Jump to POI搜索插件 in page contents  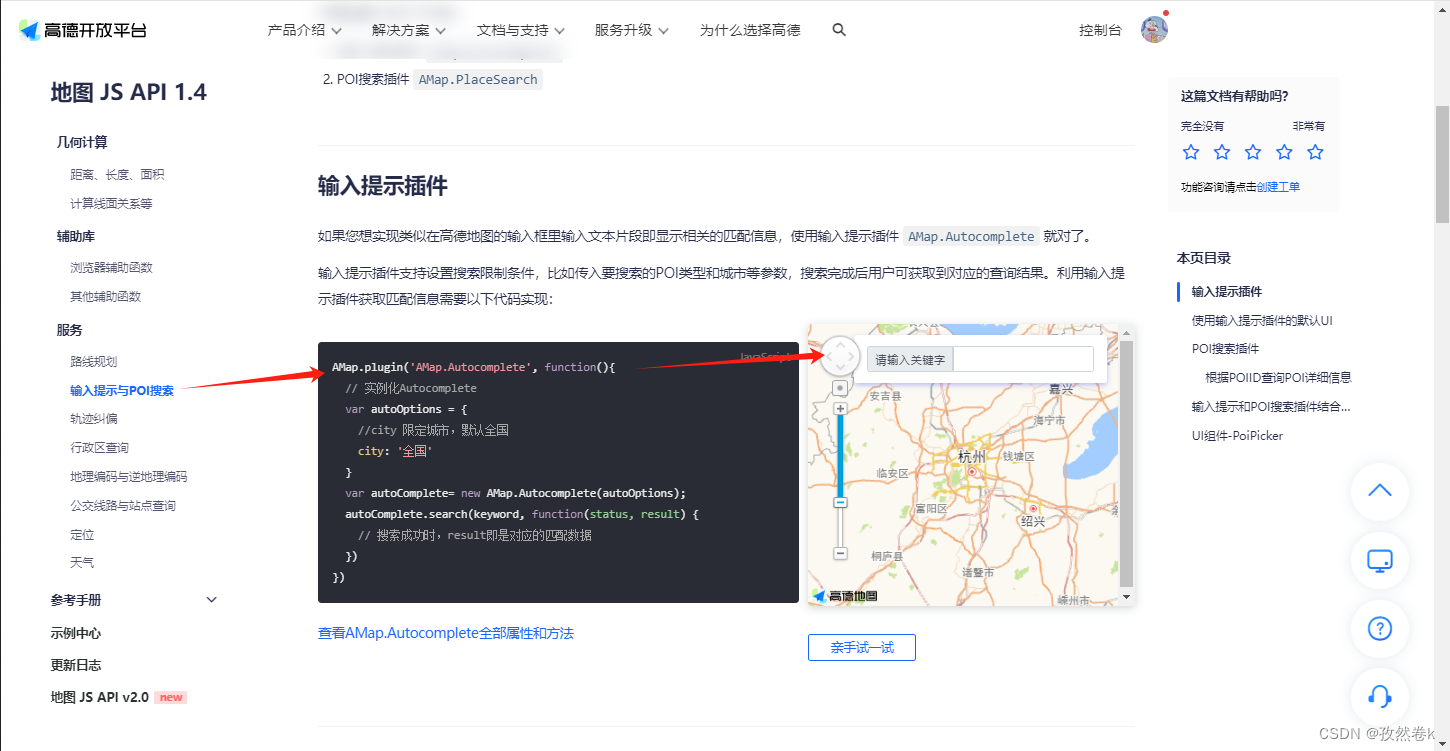click(1225, 348)
